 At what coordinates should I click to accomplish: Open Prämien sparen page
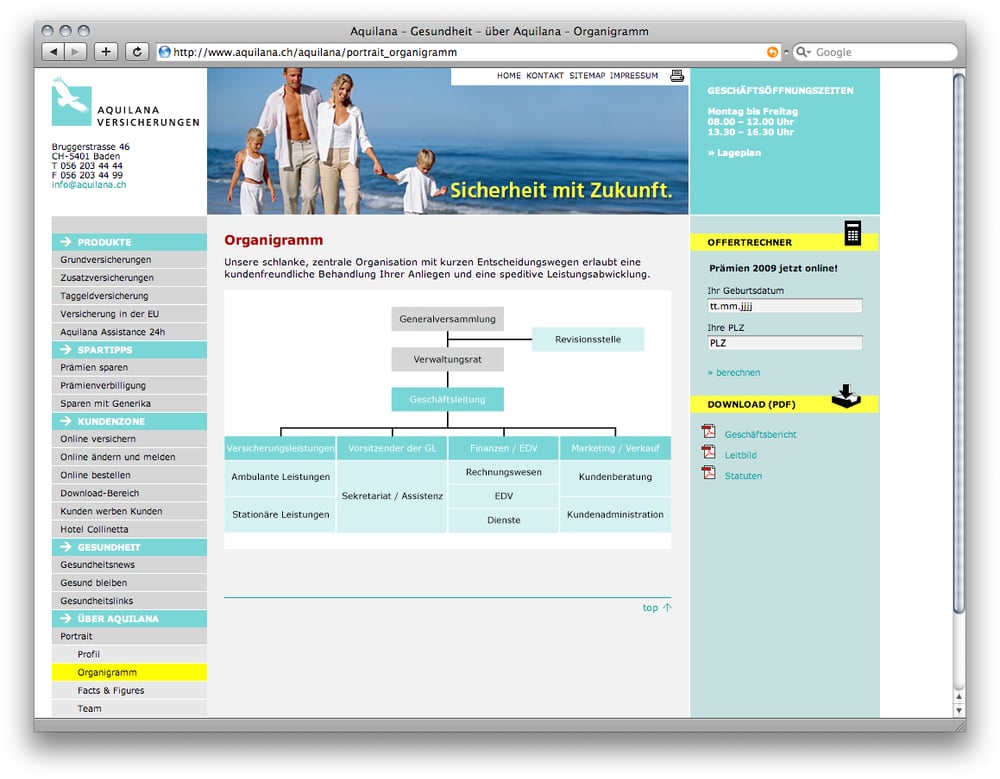click(129, 367)
